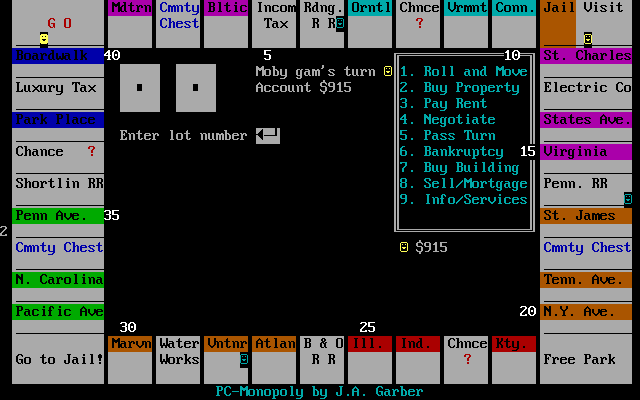The width and height of the screenshot is (640, 400).
Task: Click the orange Tenn. Ave. band
Action: 586,280
